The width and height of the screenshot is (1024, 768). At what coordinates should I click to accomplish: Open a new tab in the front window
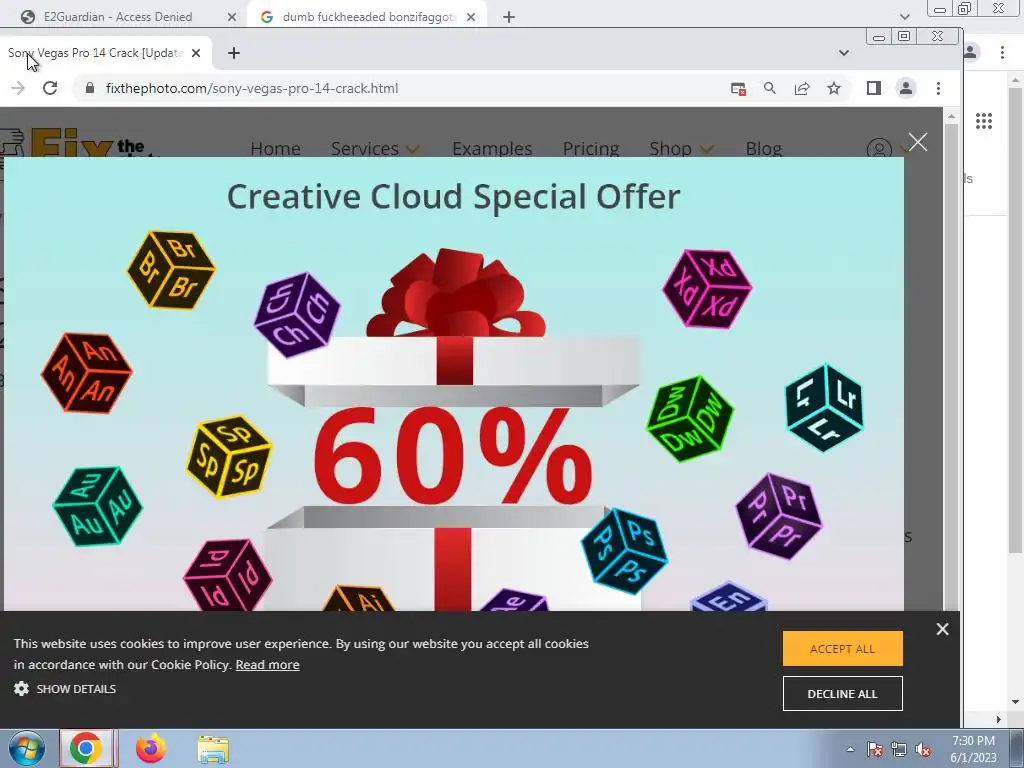pos(234,53)
